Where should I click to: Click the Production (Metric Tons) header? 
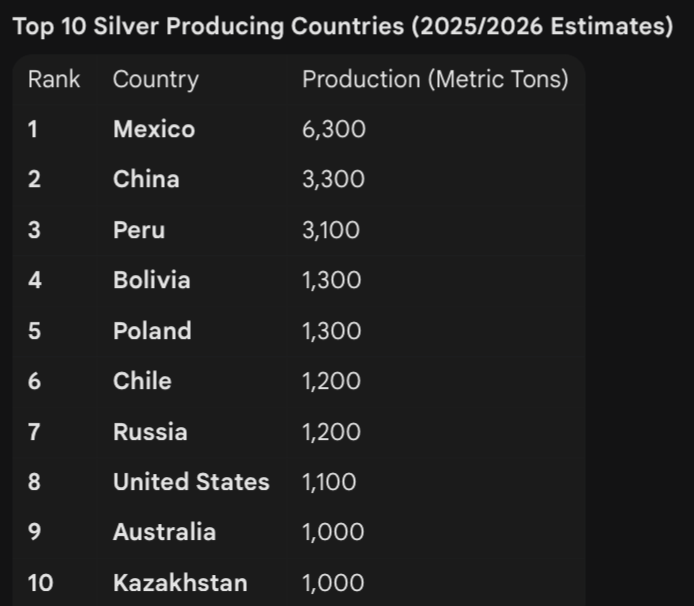(x=435, y=80)
